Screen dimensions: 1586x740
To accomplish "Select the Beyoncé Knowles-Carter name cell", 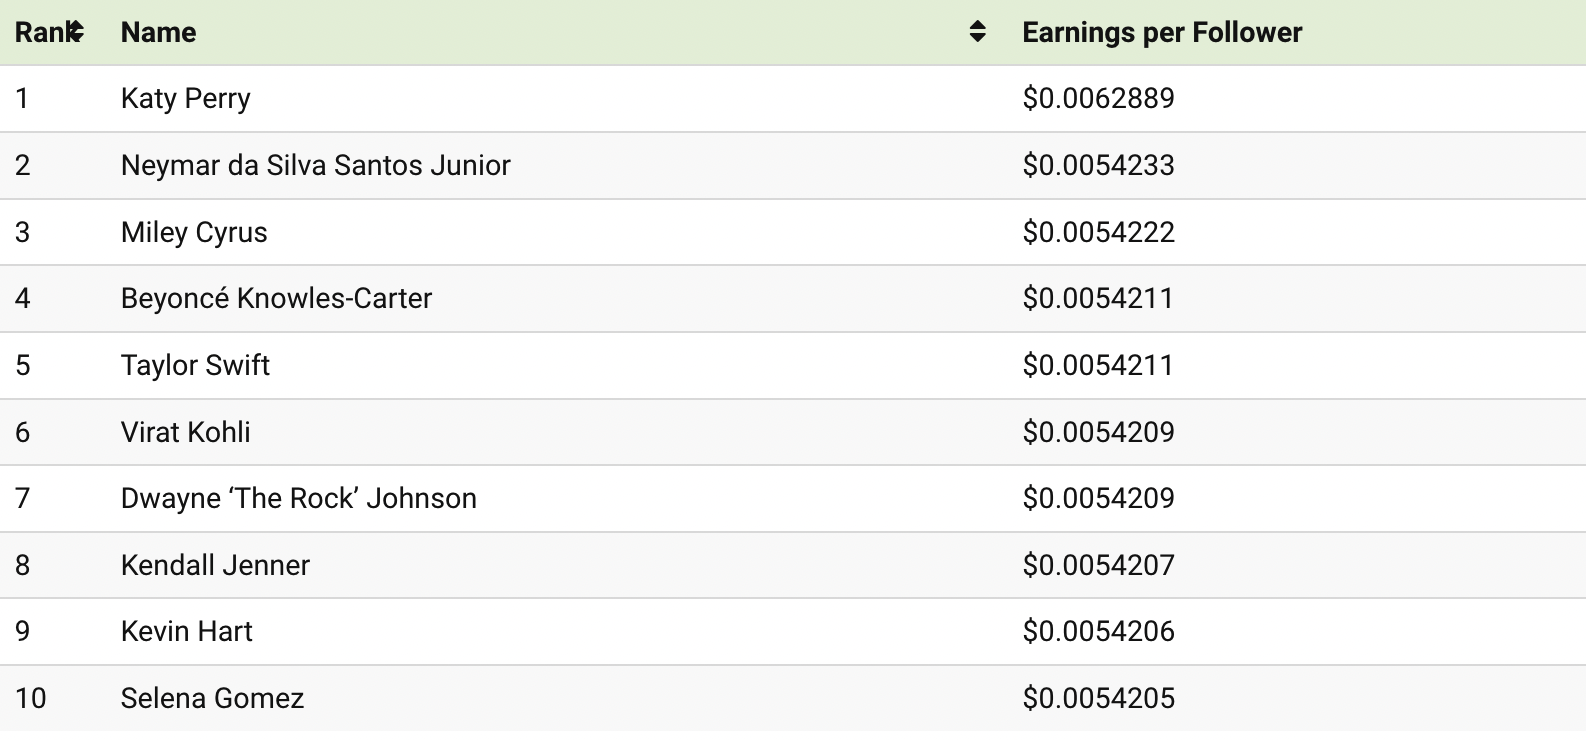I will click(x=276, y=298).
